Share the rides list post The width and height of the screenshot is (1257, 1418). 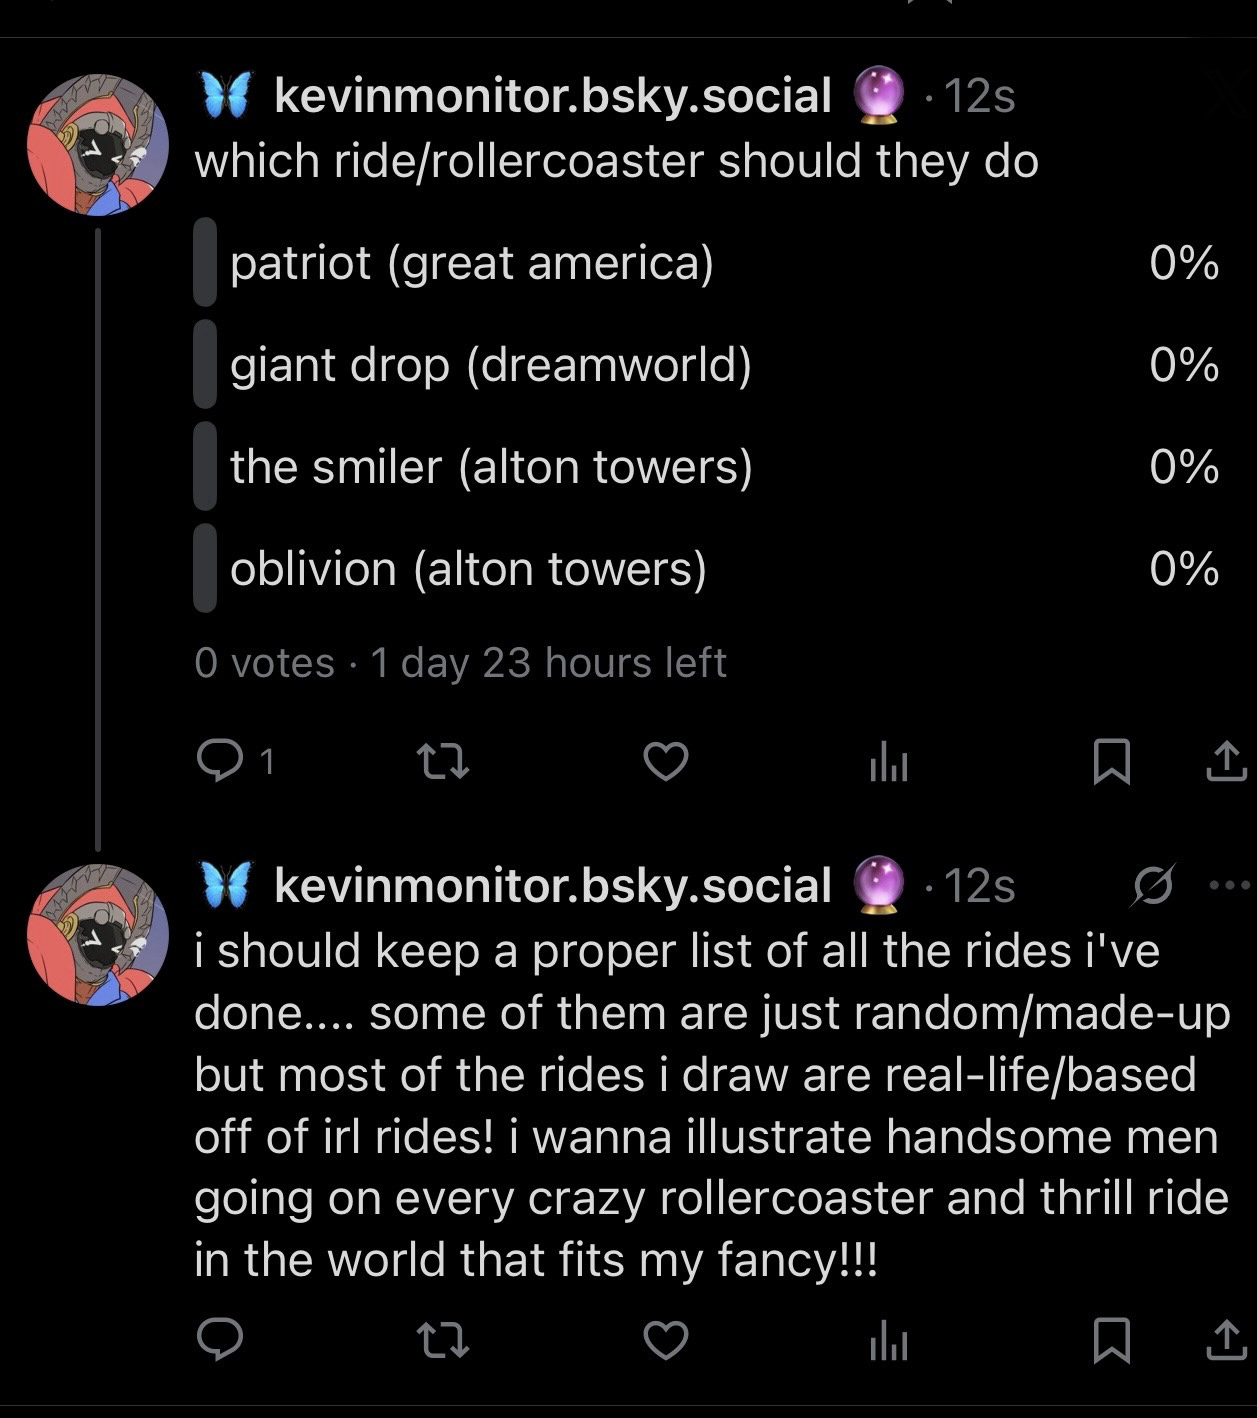[x=1226, y=1340]
